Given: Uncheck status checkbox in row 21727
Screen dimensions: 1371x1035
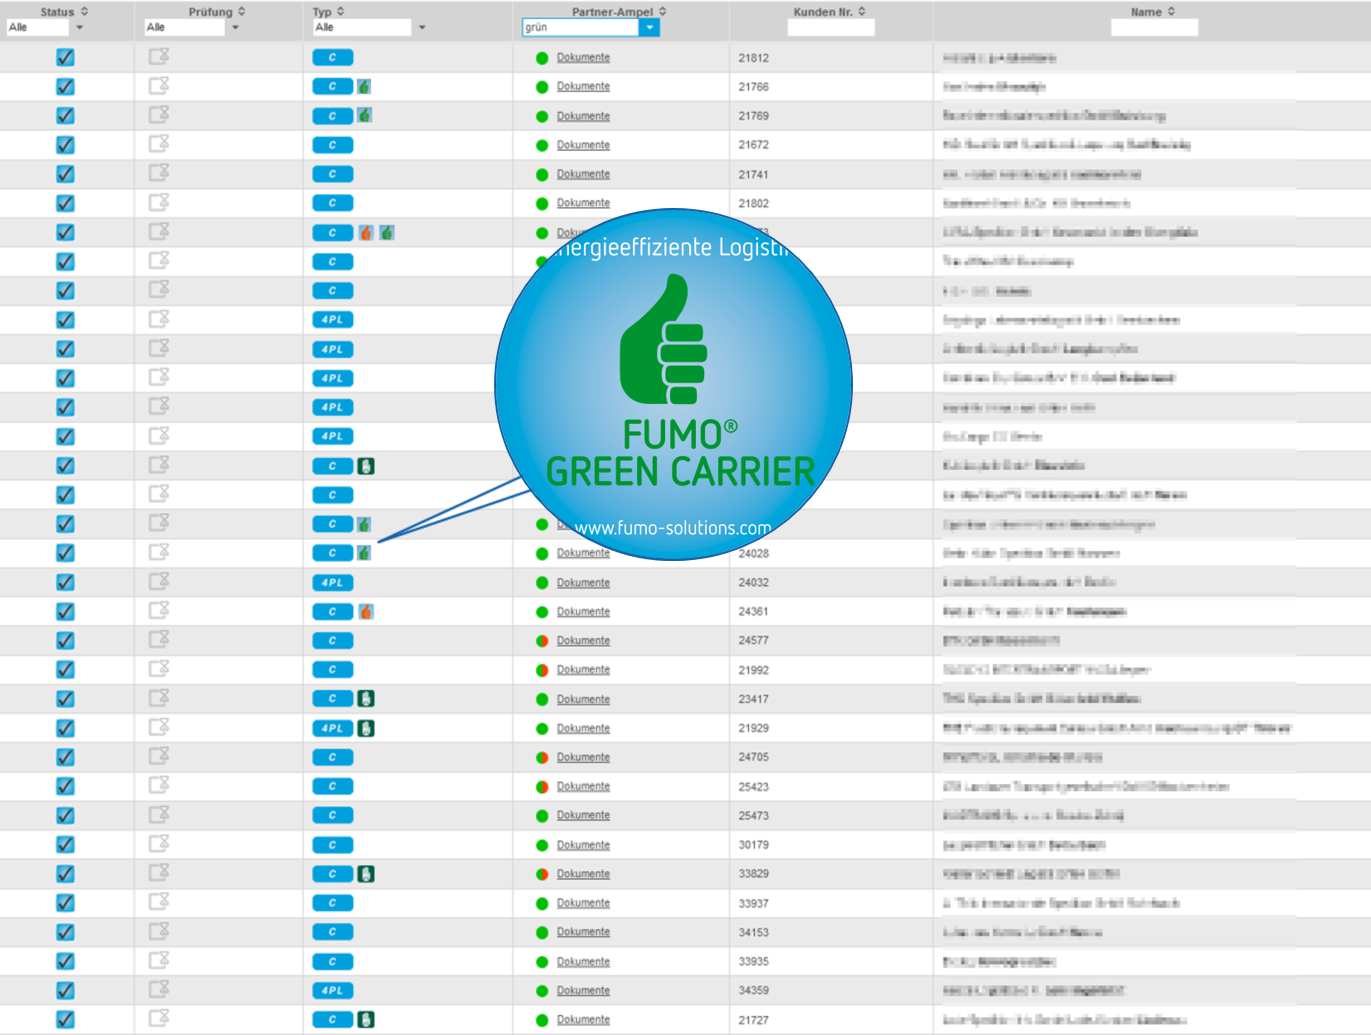Looking at the screenshot, I should pos(65,1020).
